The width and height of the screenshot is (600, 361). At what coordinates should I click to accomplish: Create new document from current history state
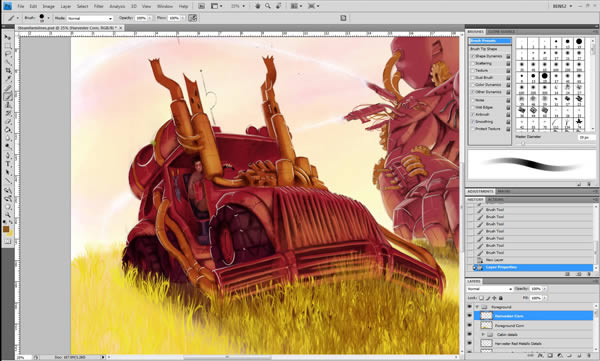coord(567,274)
